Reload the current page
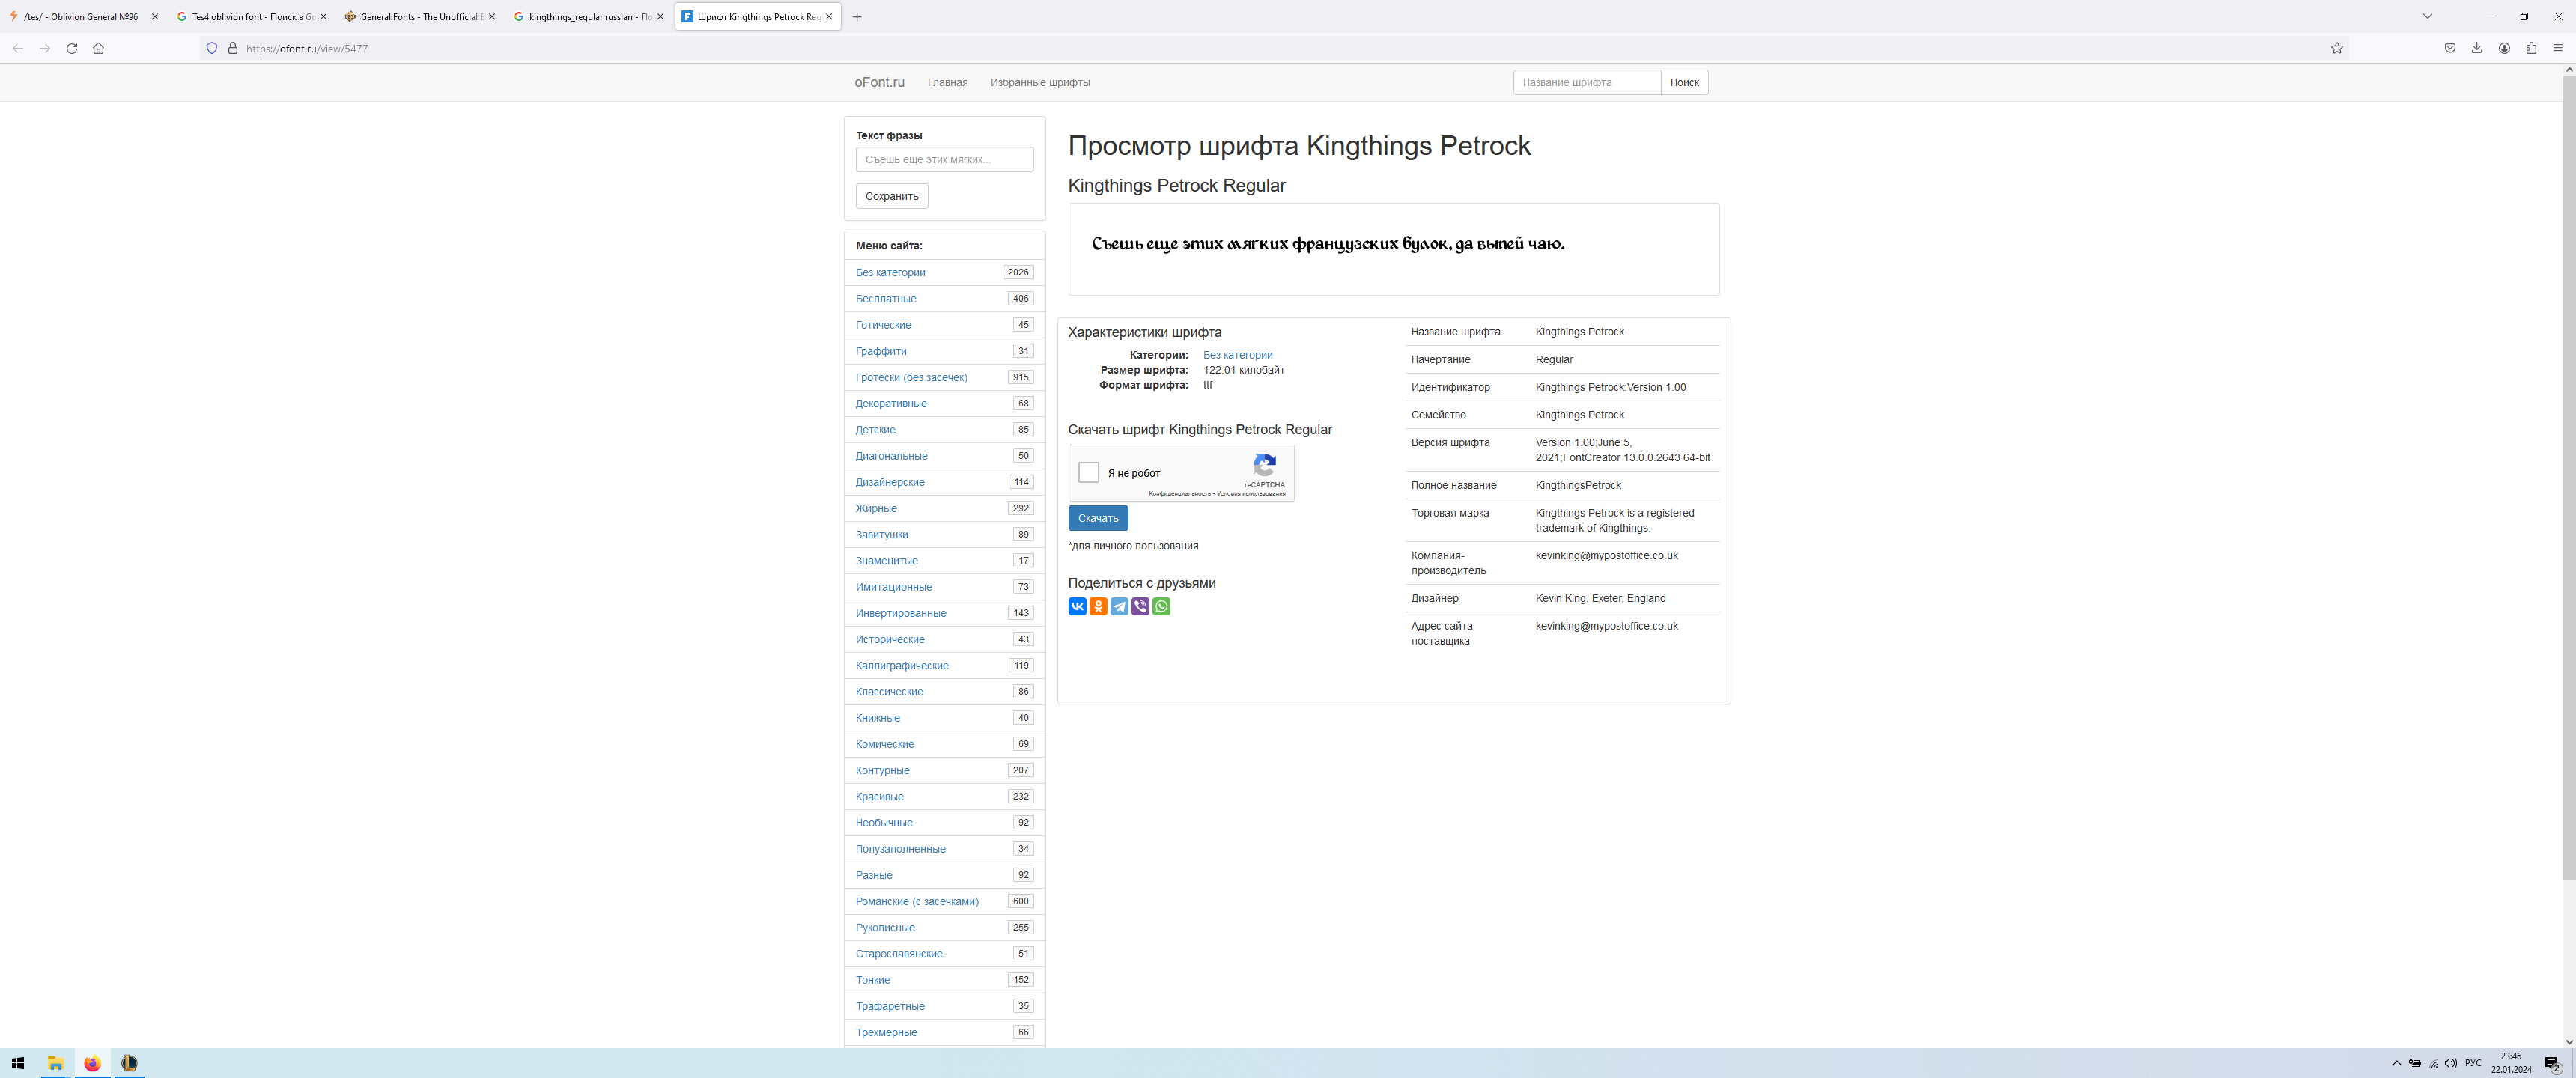Viewport: 2576px width, 1078px height. click(72, 48)
